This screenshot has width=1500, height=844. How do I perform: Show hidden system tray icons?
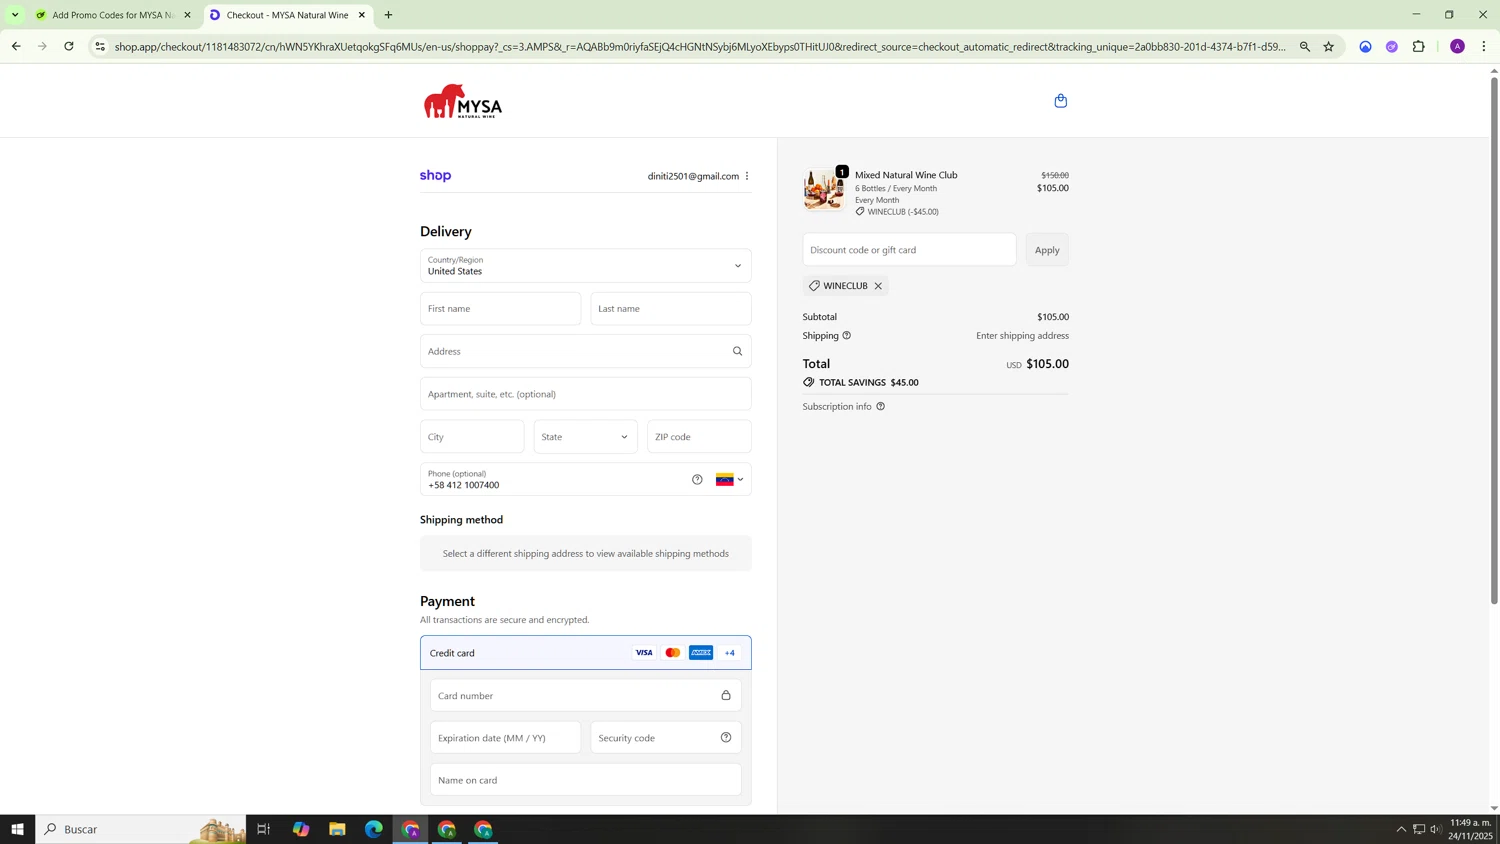point(1401,829)
